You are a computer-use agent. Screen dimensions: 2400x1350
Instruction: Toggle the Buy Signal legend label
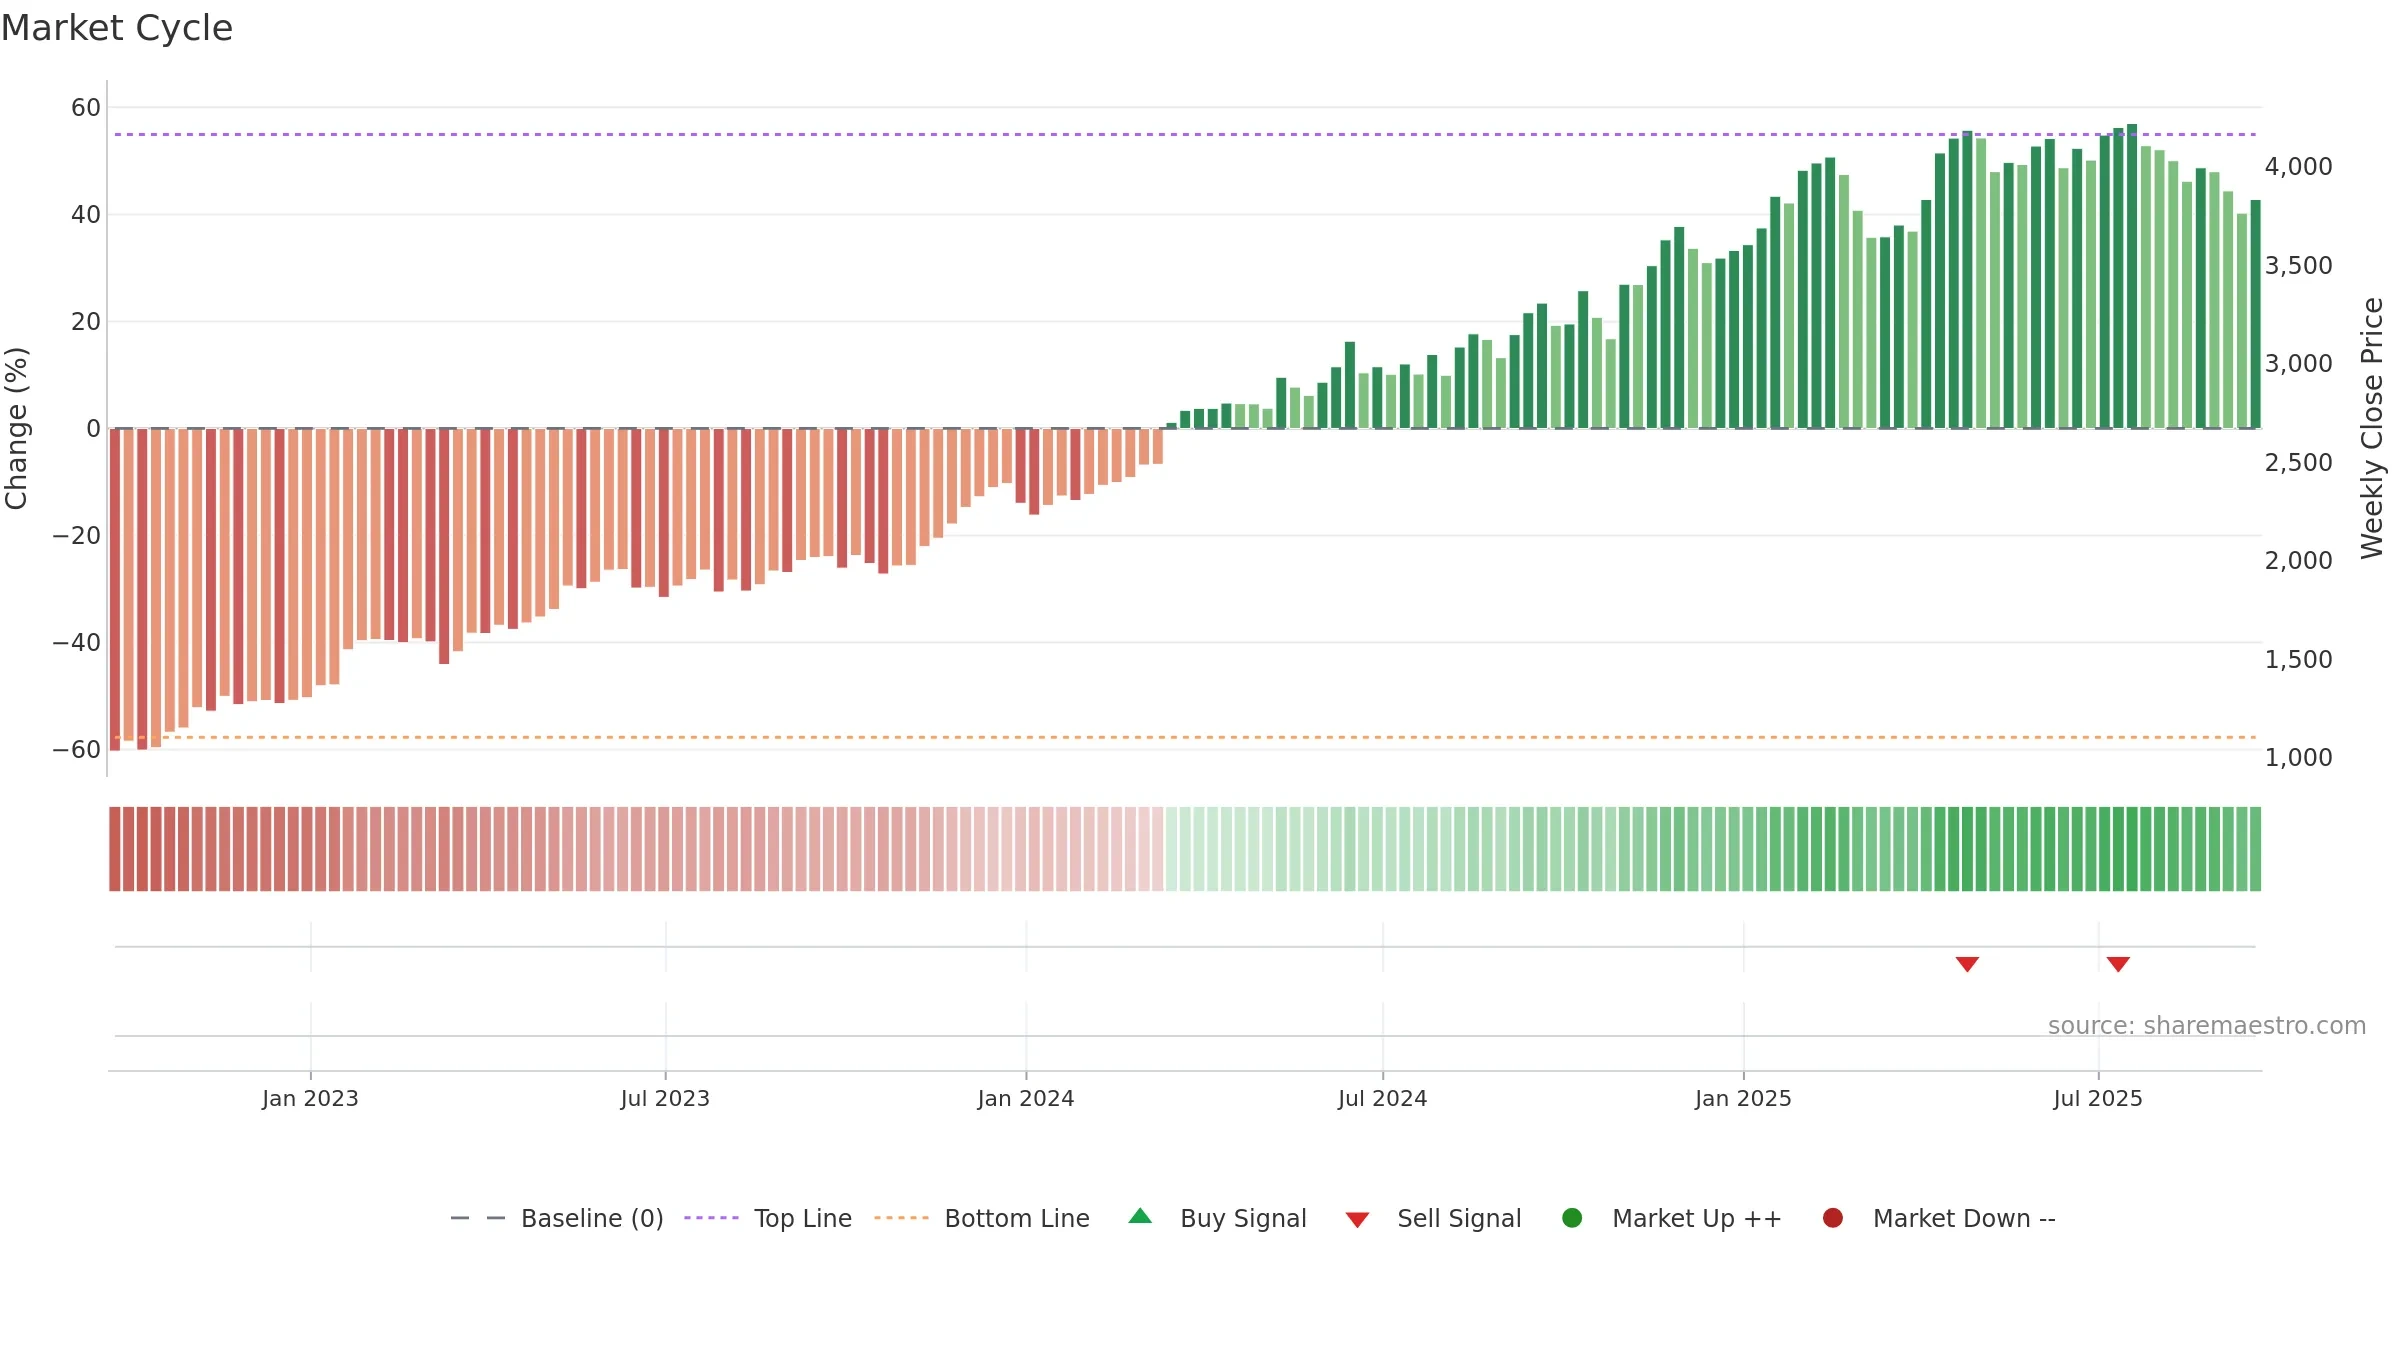pyautogui.click(x=1243, y=1218)
